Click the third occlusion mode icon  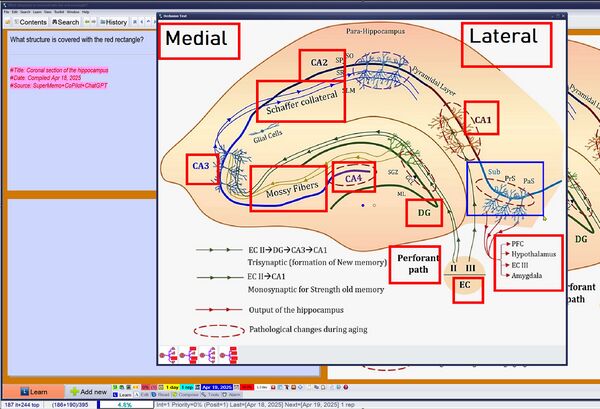point(208,355)
